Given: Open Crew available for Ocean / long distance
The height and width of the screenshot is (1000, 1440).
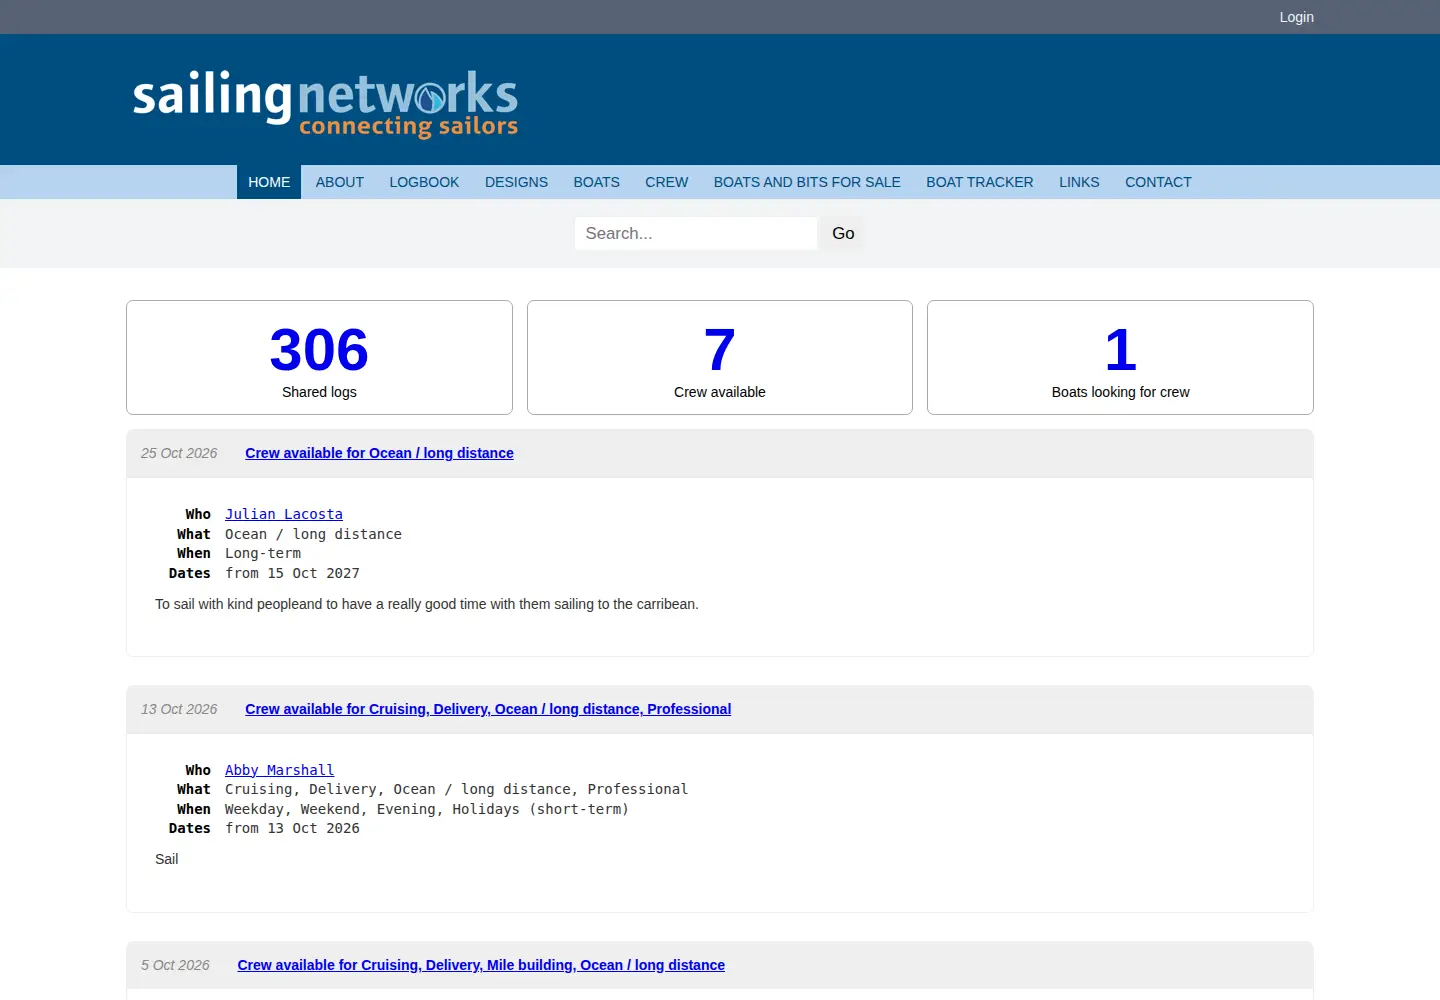Looking at the screenshot, I should pos(379,453).
